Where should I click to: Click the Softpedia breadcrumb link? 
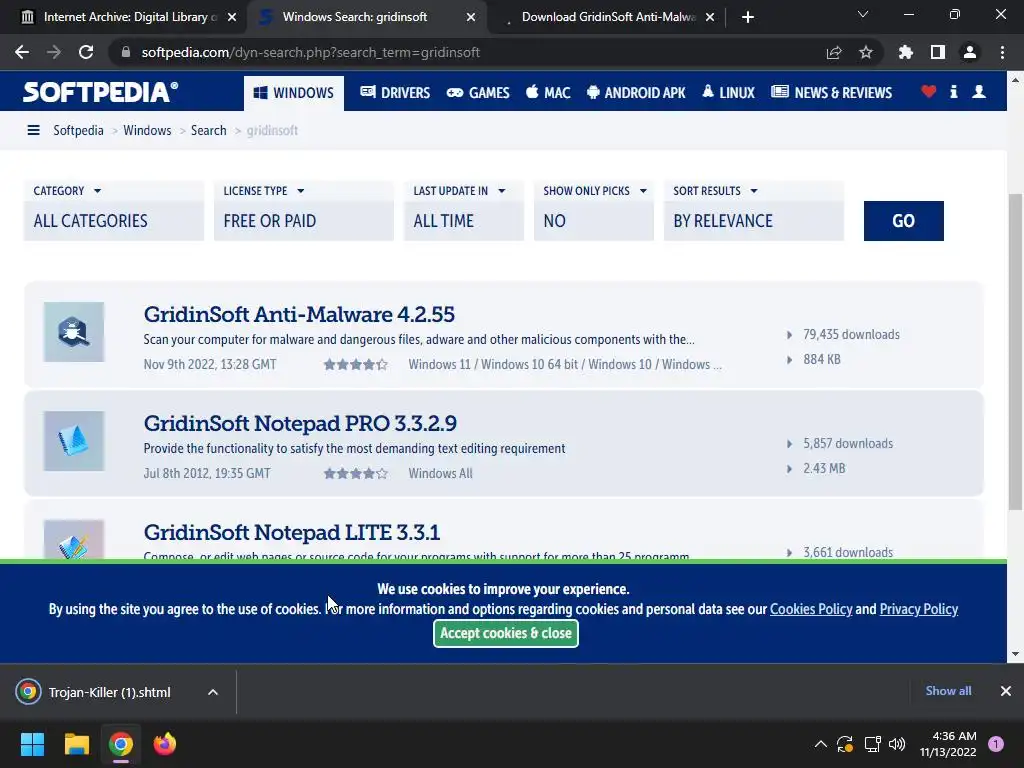78,130
